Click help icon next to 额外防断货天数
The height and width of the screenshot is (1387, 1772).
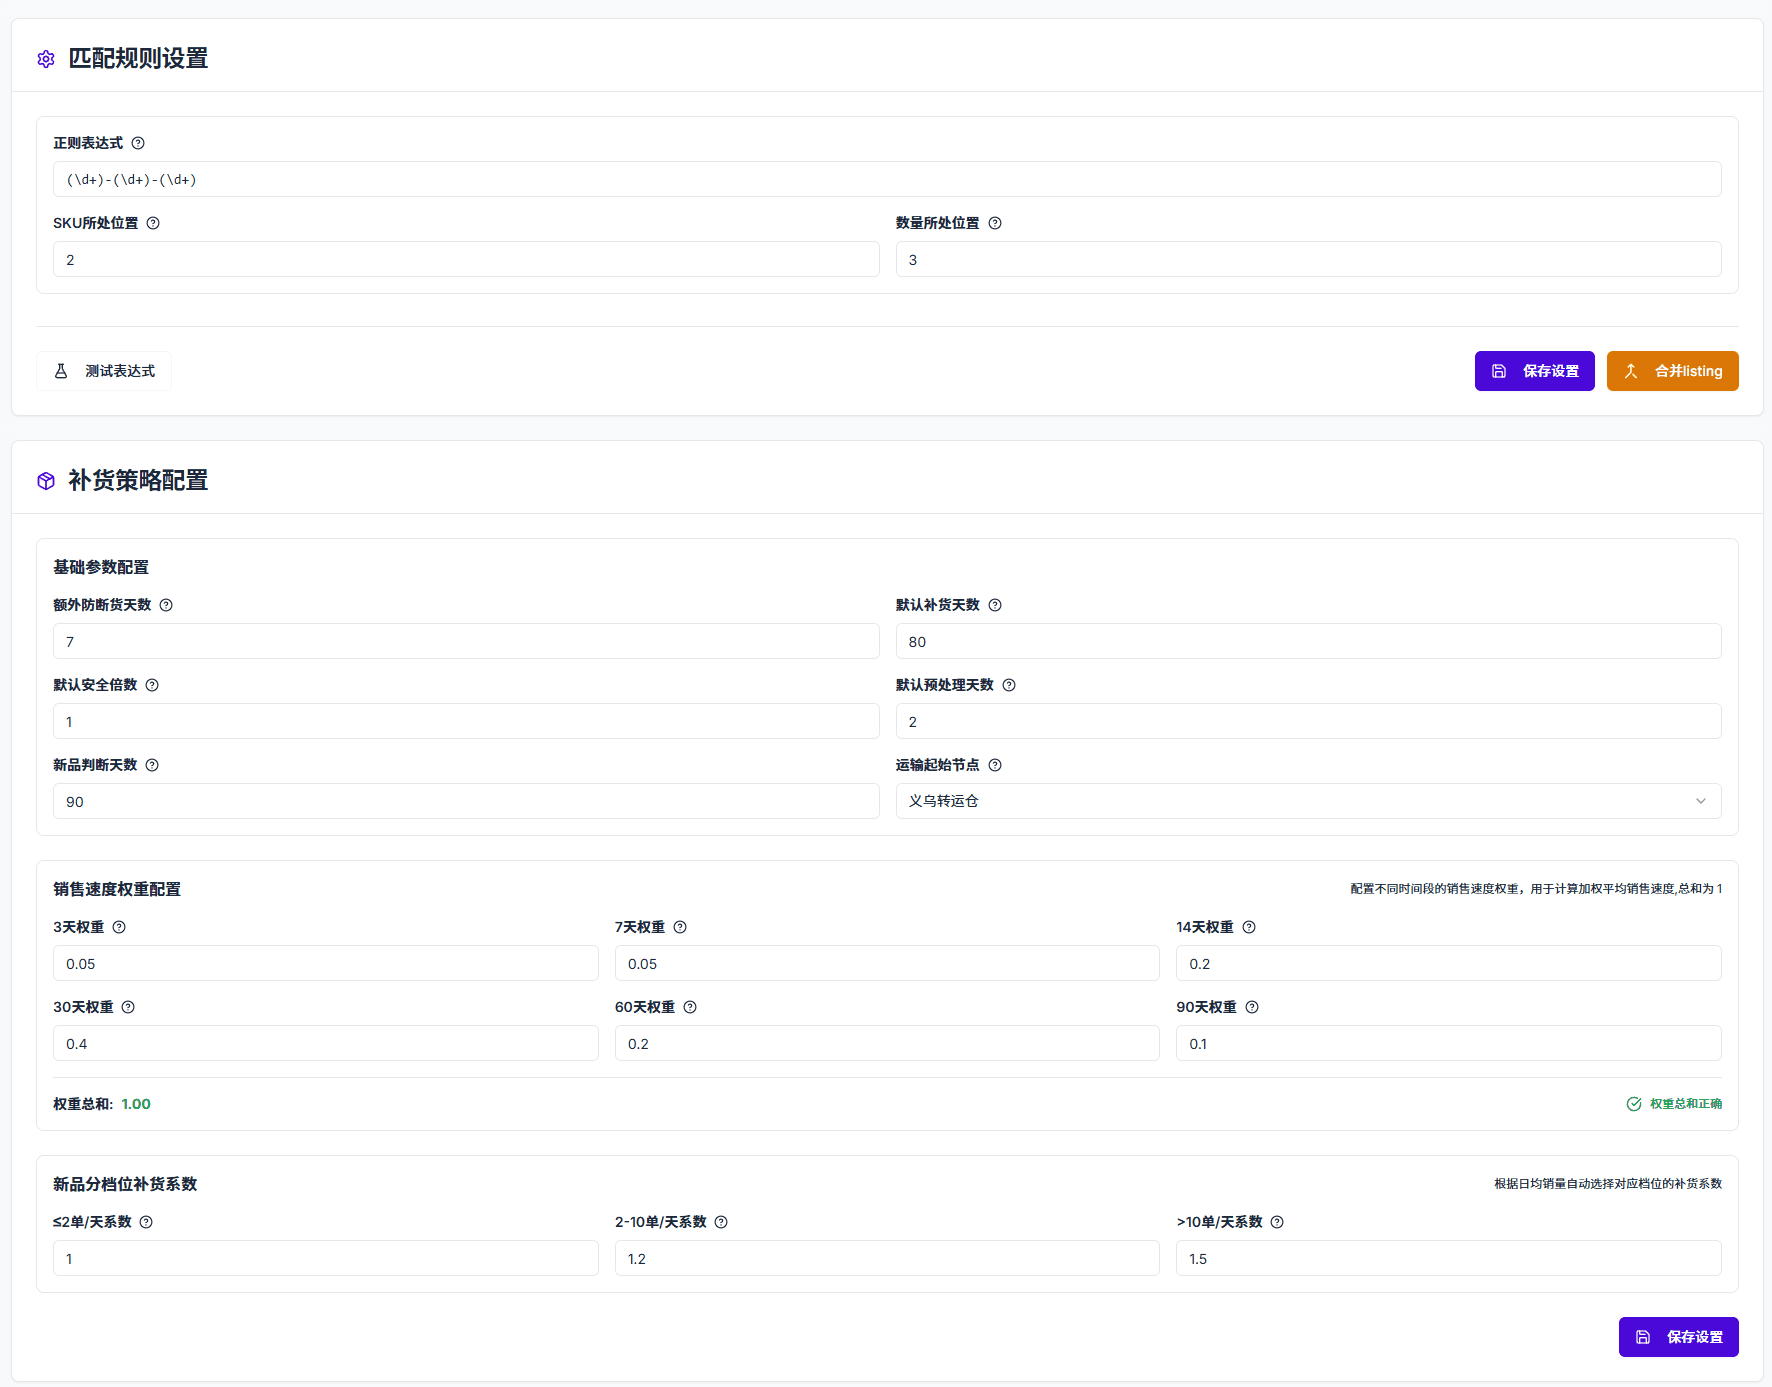[166, 605]
